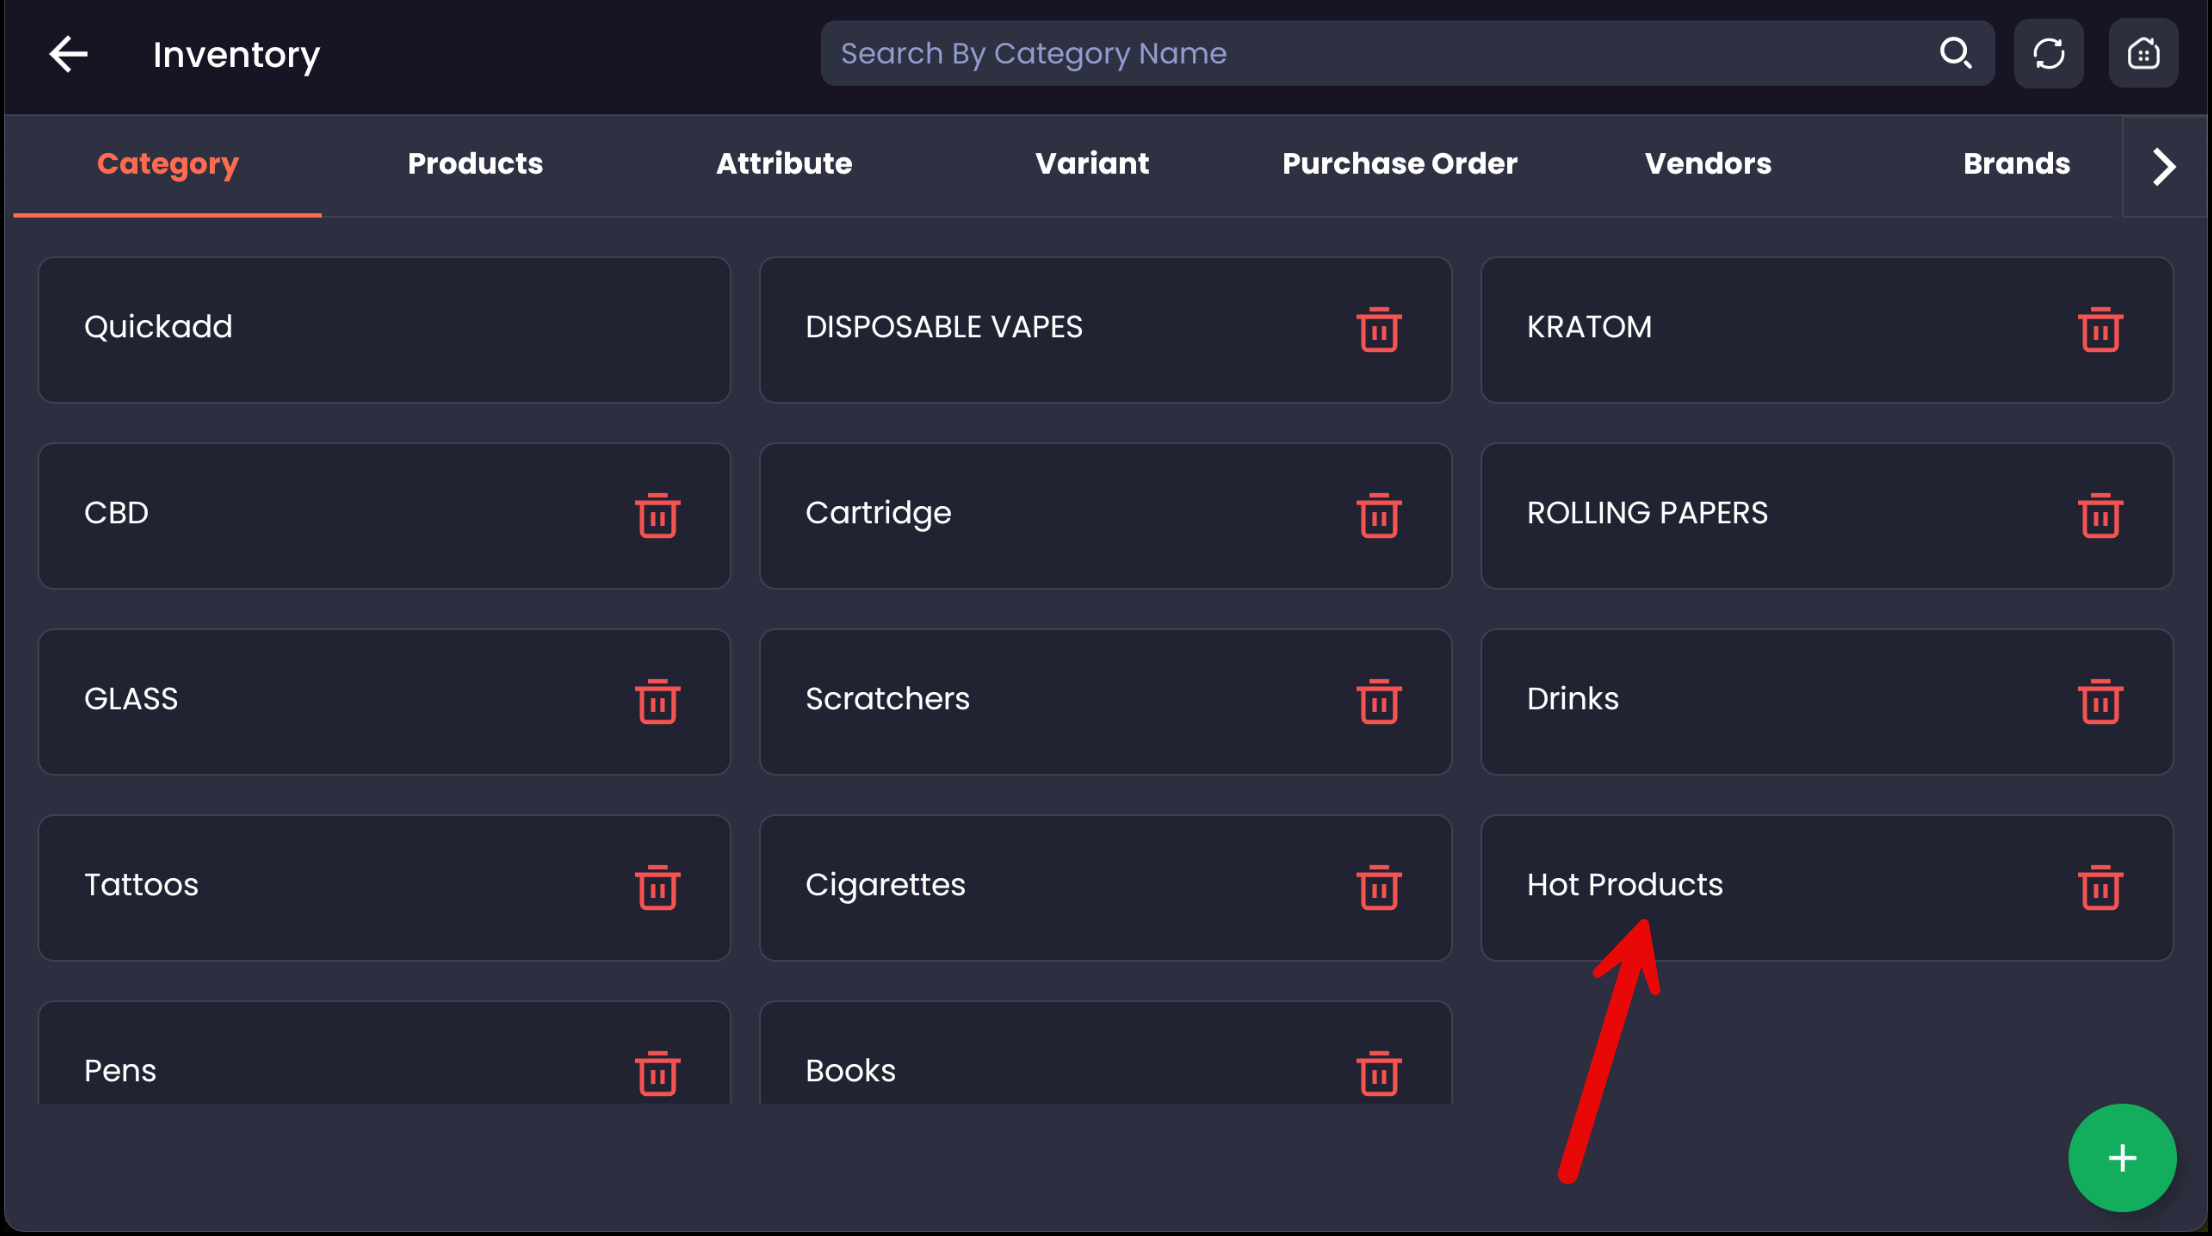Delete the KRATOM category
The height and width of the screenshot is (1236, 2212).
(2099, 329)
